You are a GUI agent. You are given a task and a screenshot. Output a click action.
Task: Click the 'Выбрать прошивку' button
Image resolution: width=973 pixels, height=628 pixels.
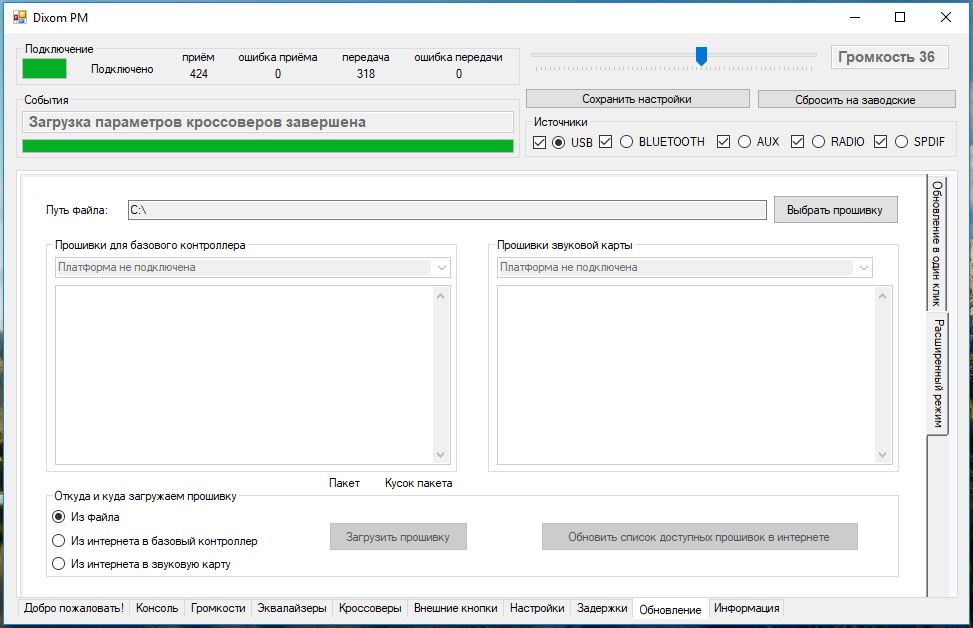pyautogui.click(x=835, y=210)
